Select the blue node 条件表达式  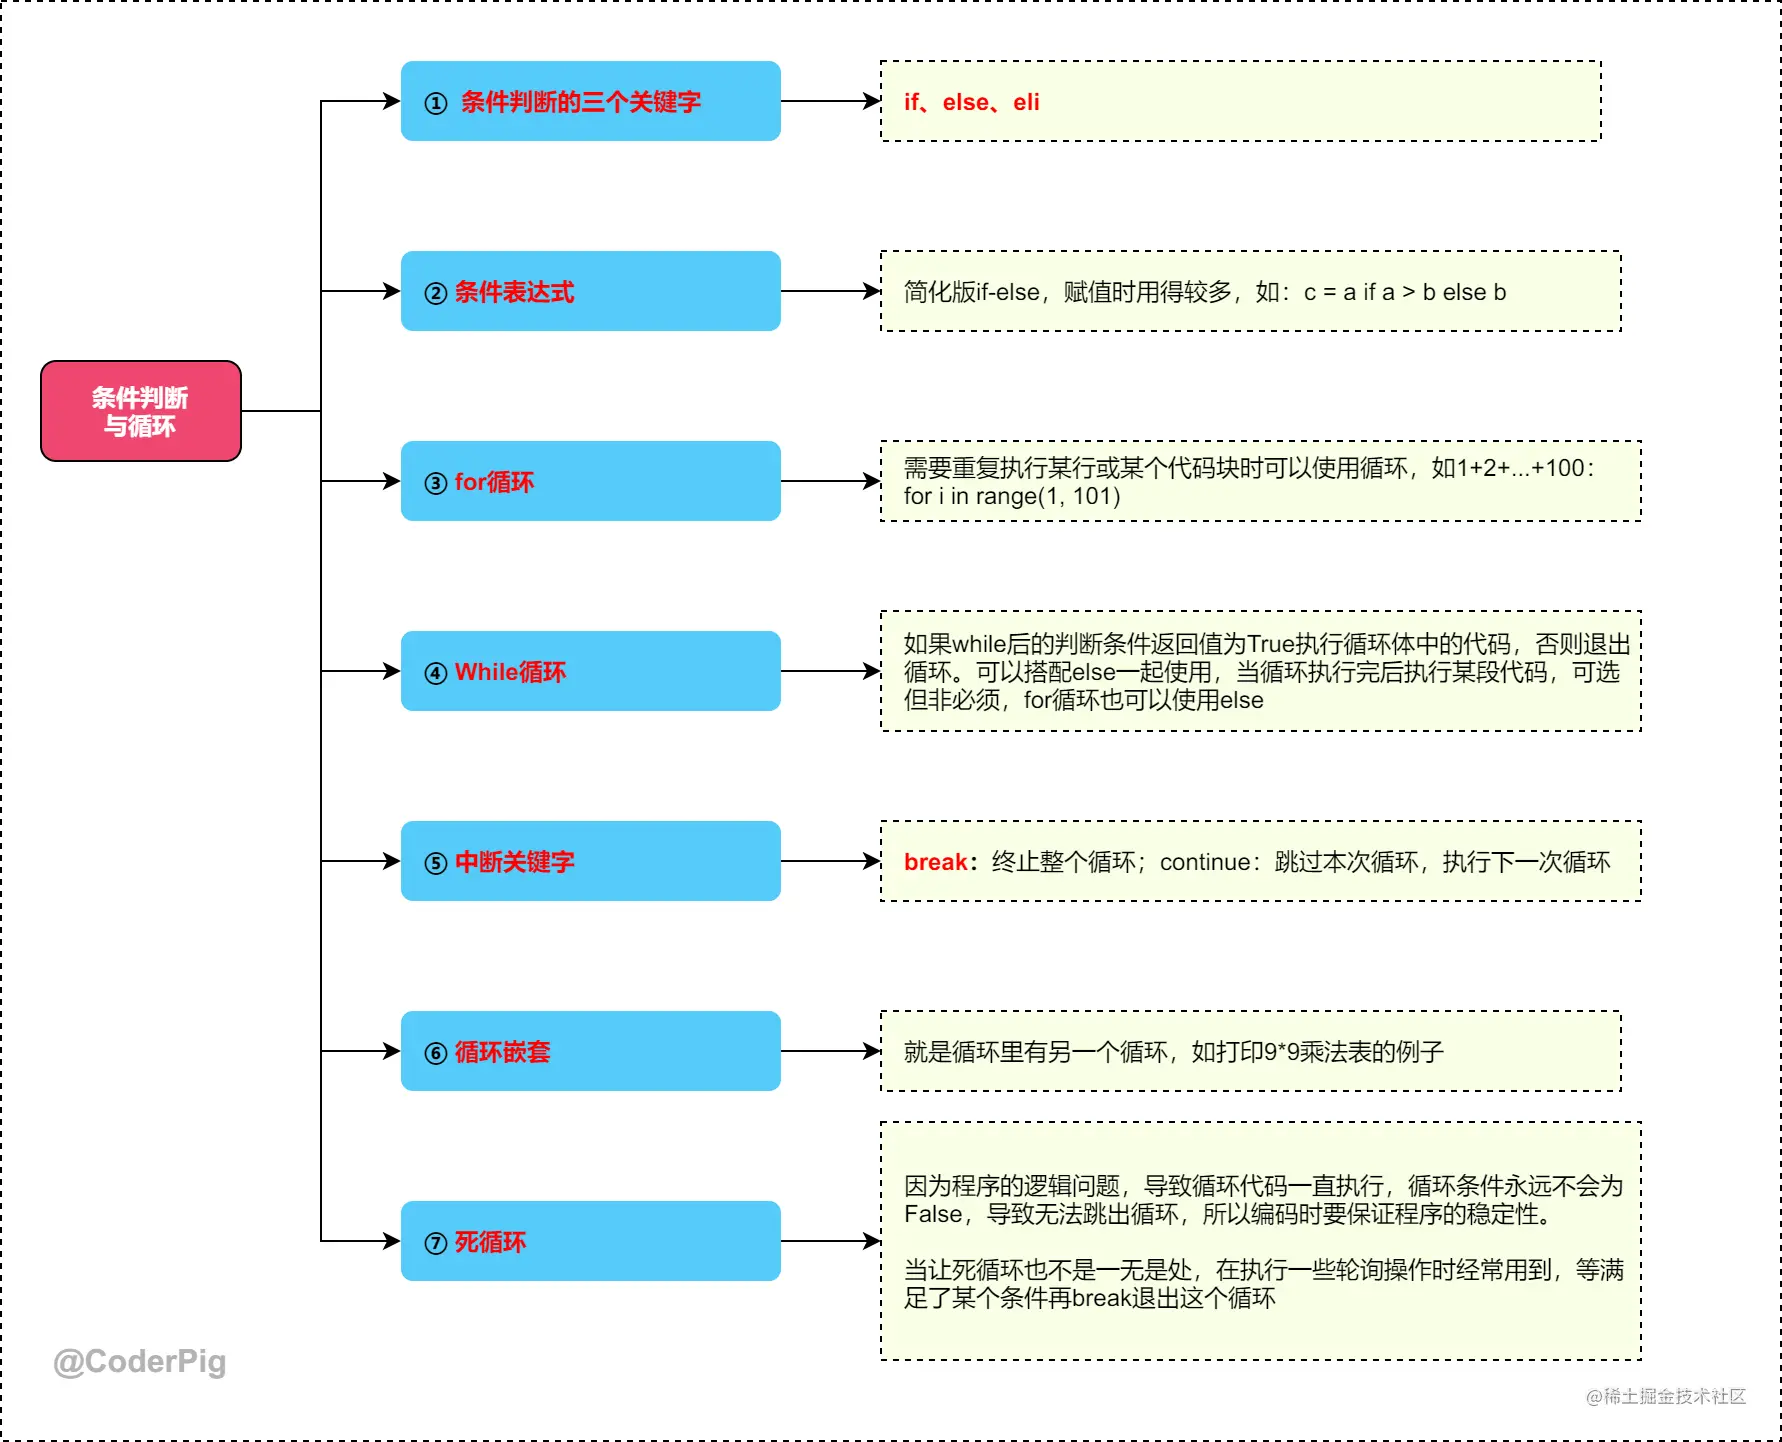pyautogui.click(x=591, y=291)
